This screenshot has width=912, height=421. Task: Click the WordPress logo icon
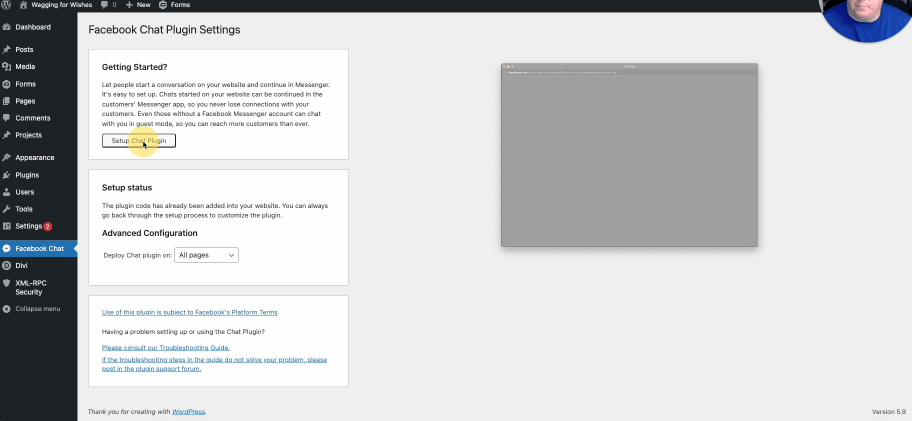[x=6, y=5]
